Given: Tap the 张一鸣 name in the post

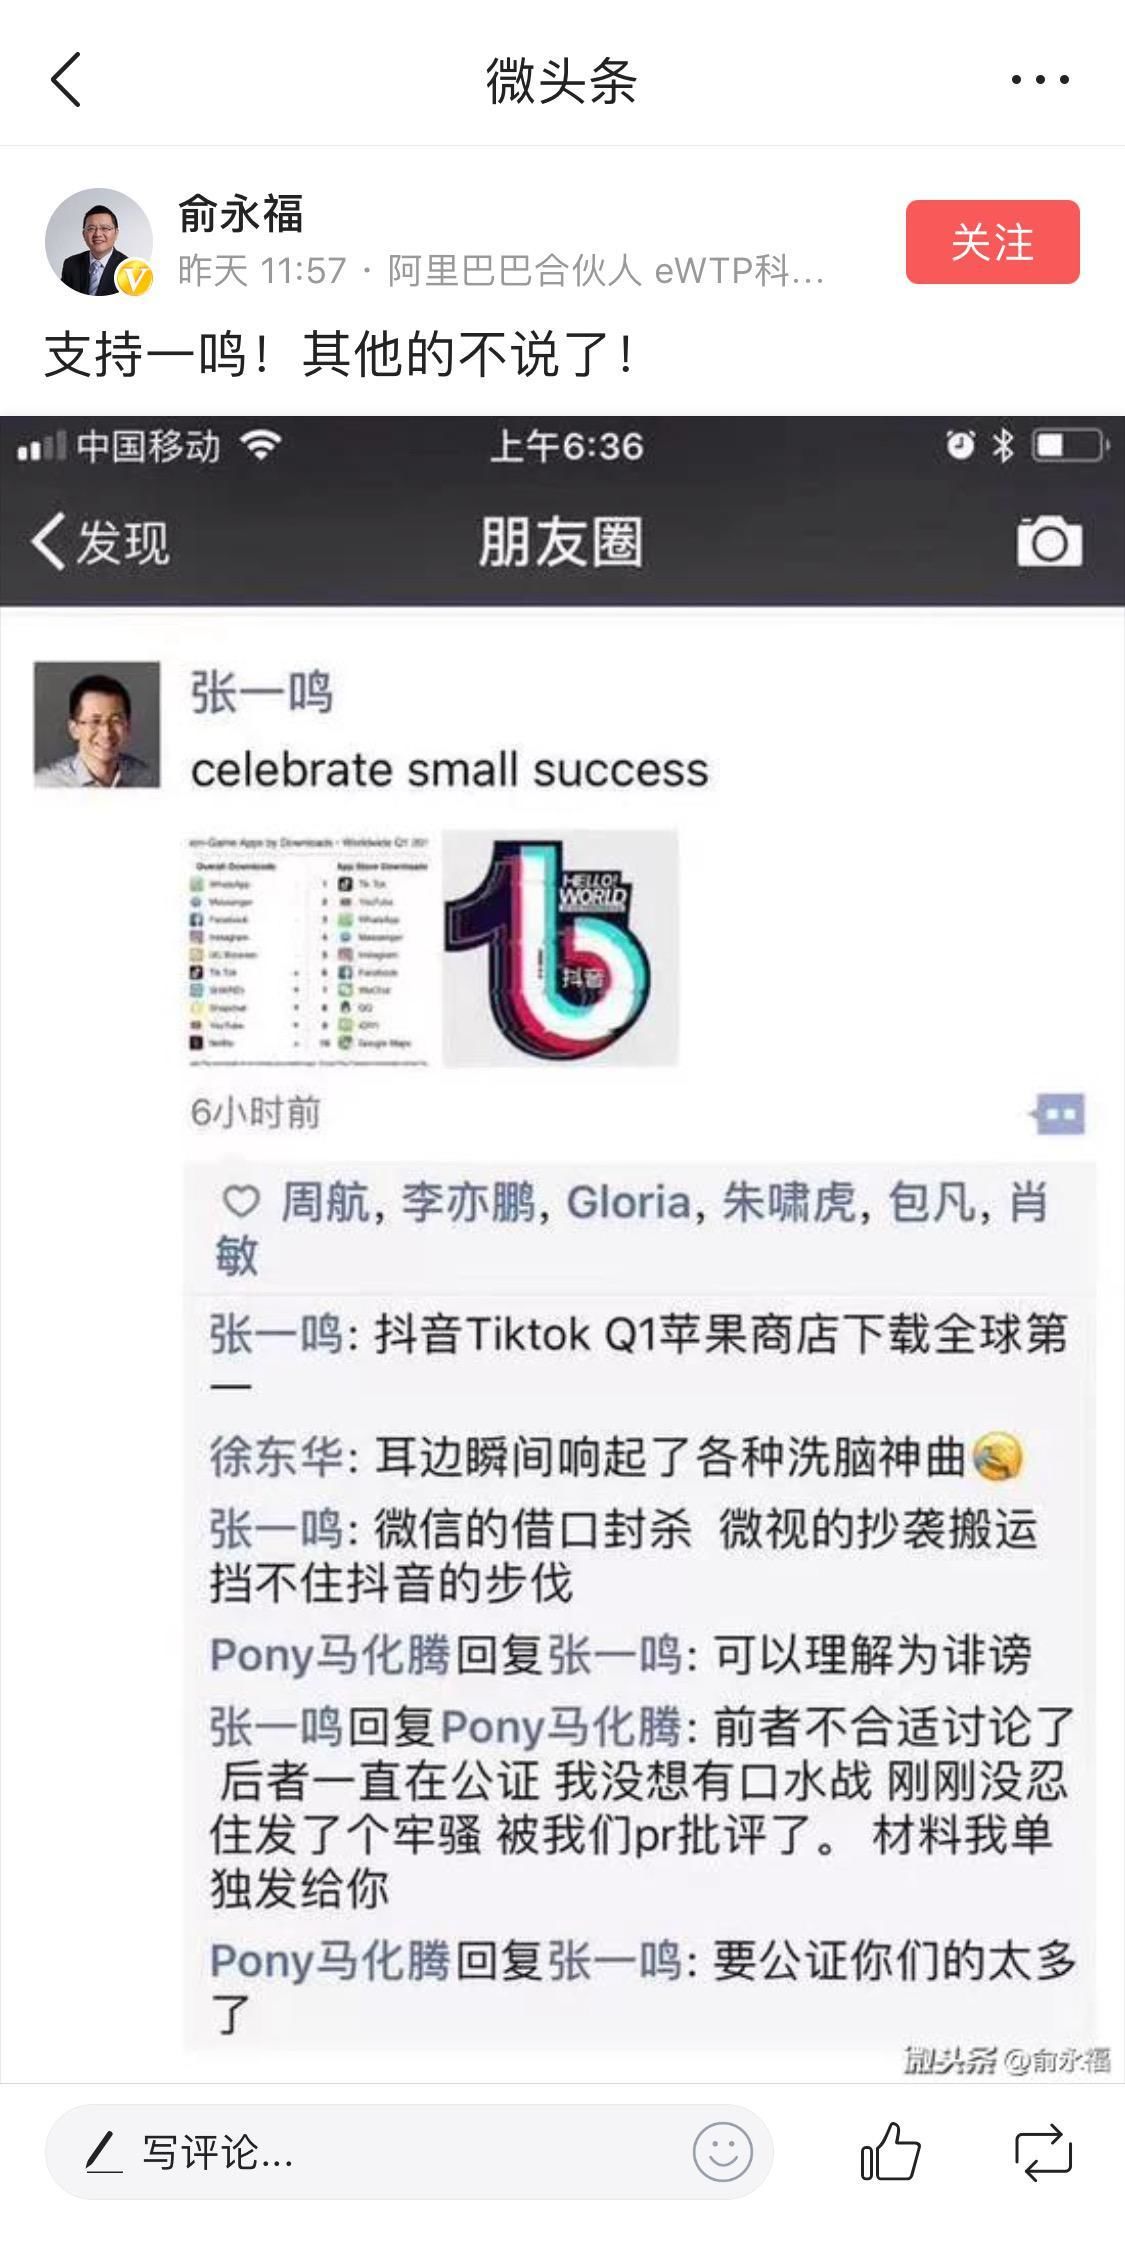Looking at the screenshot, I should point(261,692).
